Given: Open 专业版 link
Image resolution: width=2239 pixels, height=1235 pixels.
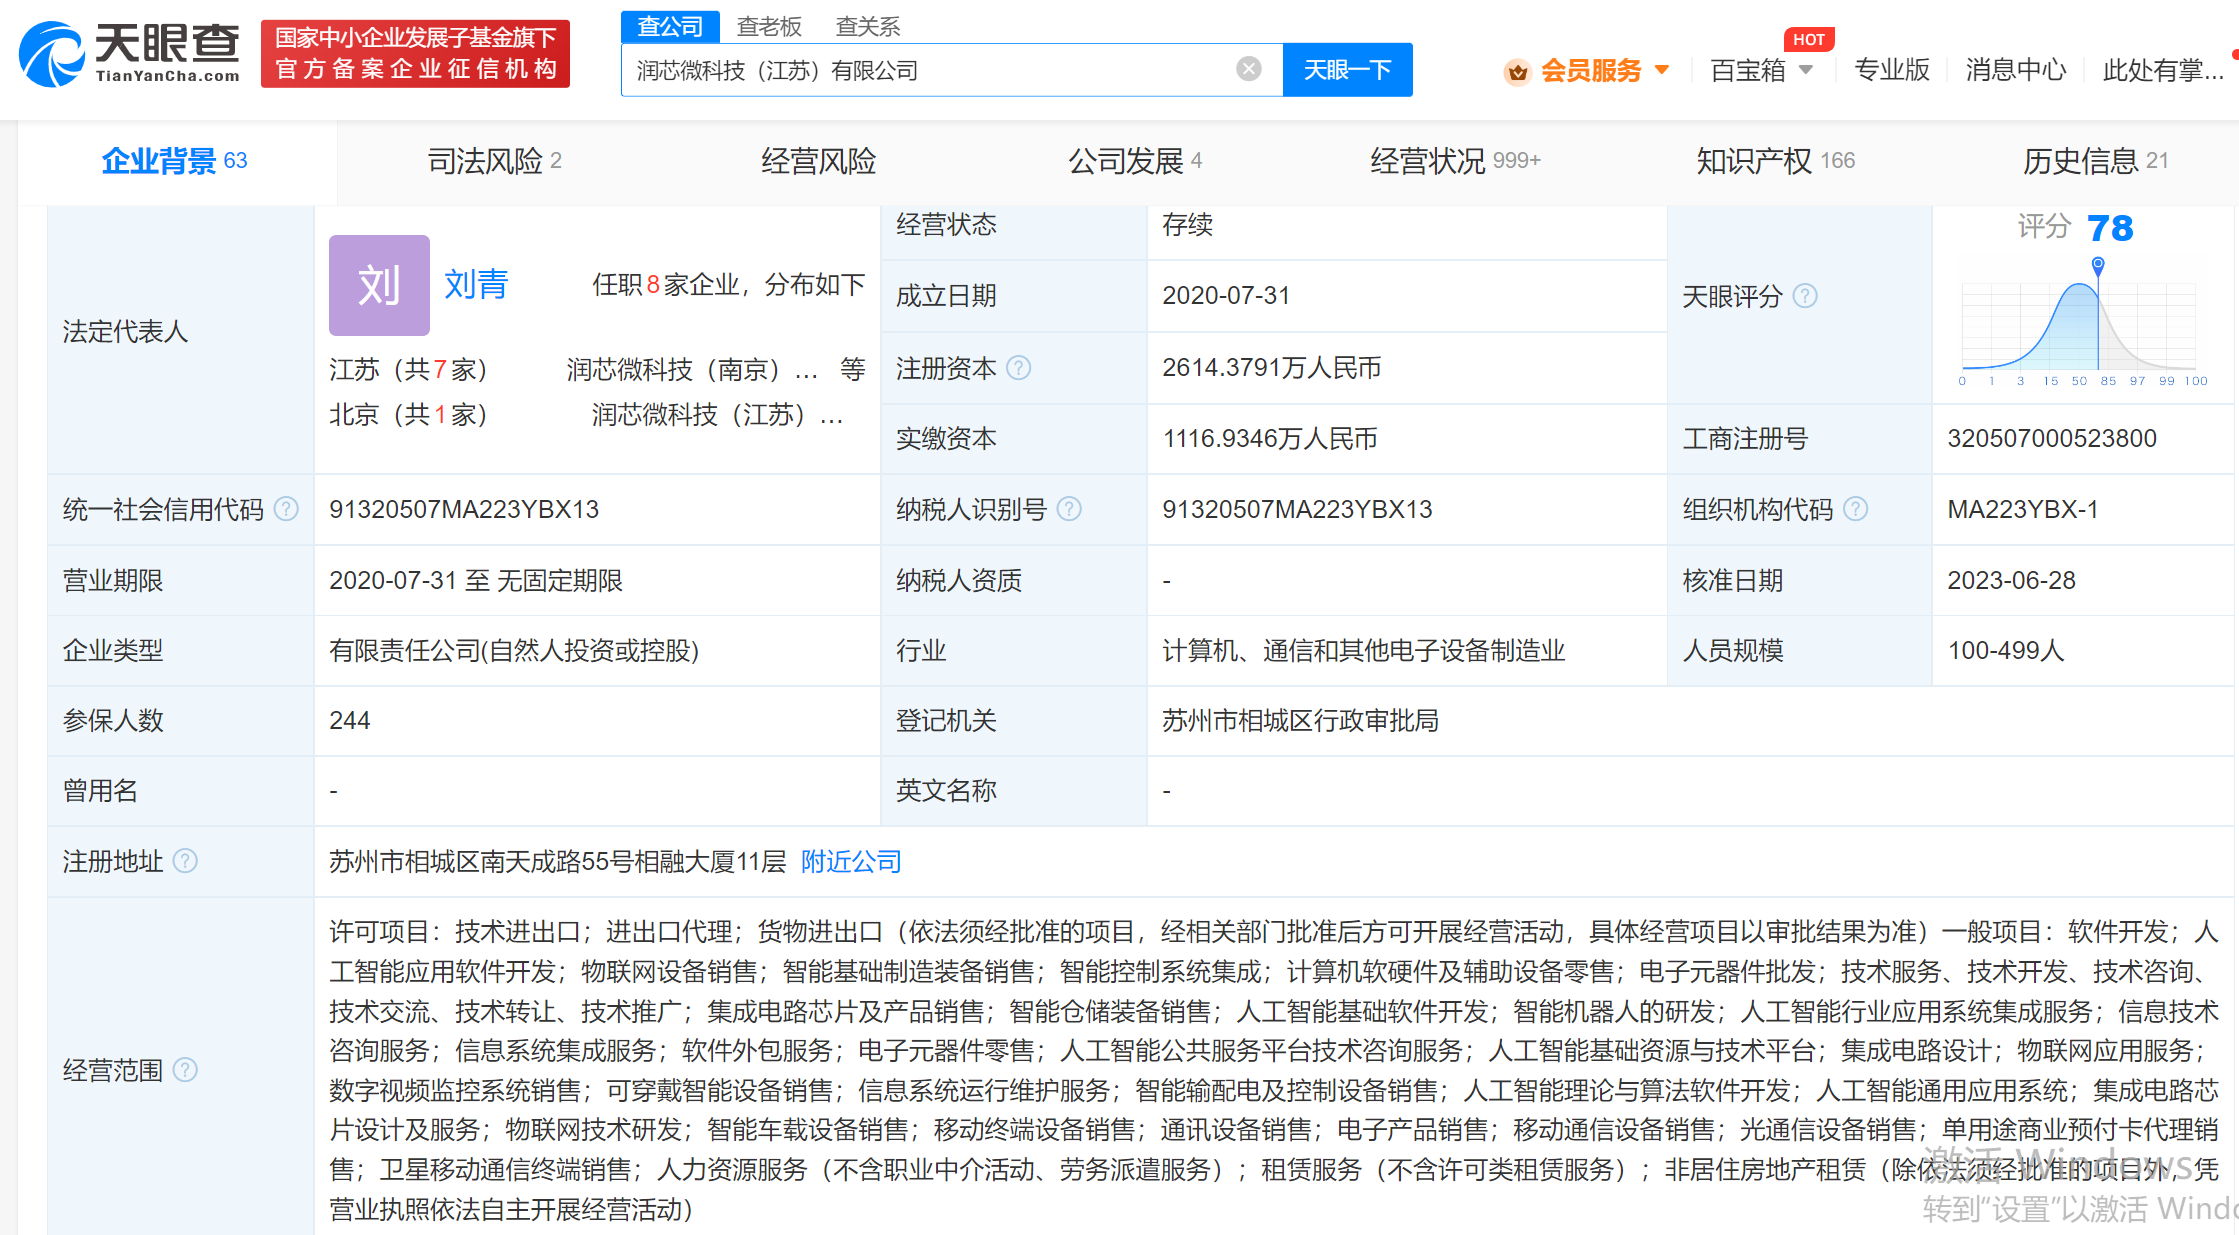Looking at the screenshot, I should [1891, 70].
